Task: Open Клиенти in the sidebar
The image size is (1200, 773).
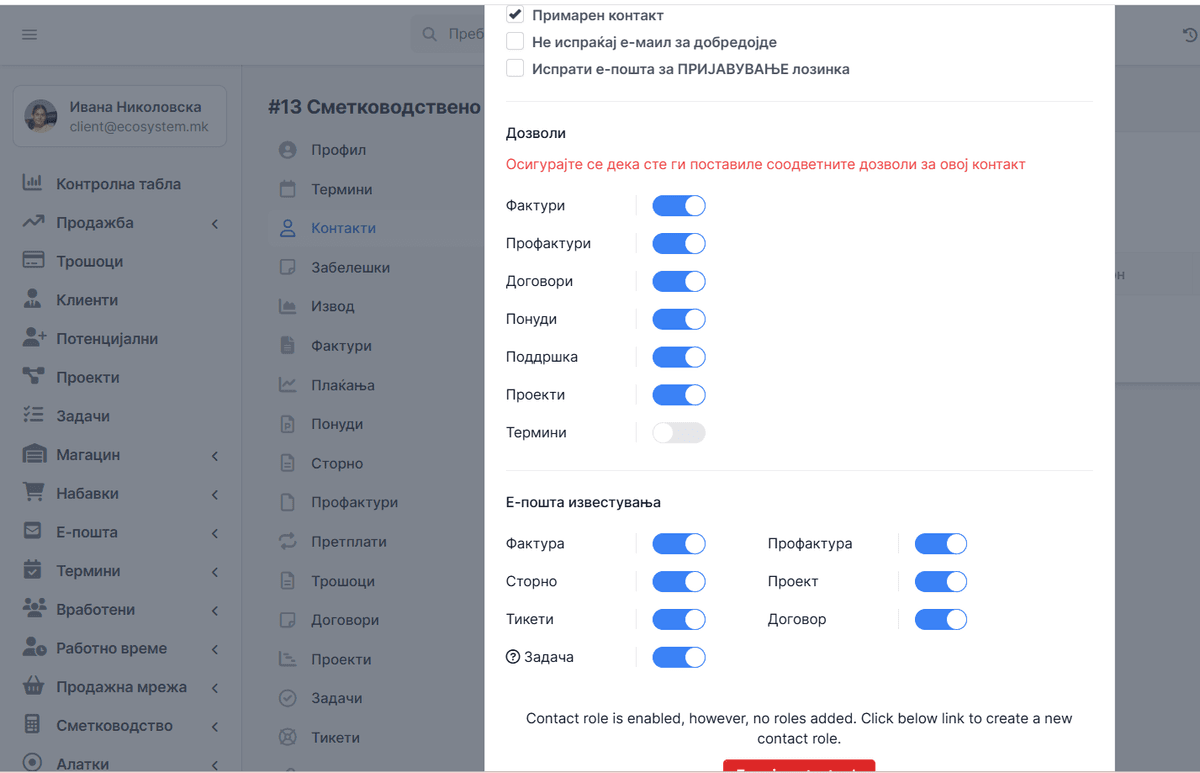Action: click(87, 300)
